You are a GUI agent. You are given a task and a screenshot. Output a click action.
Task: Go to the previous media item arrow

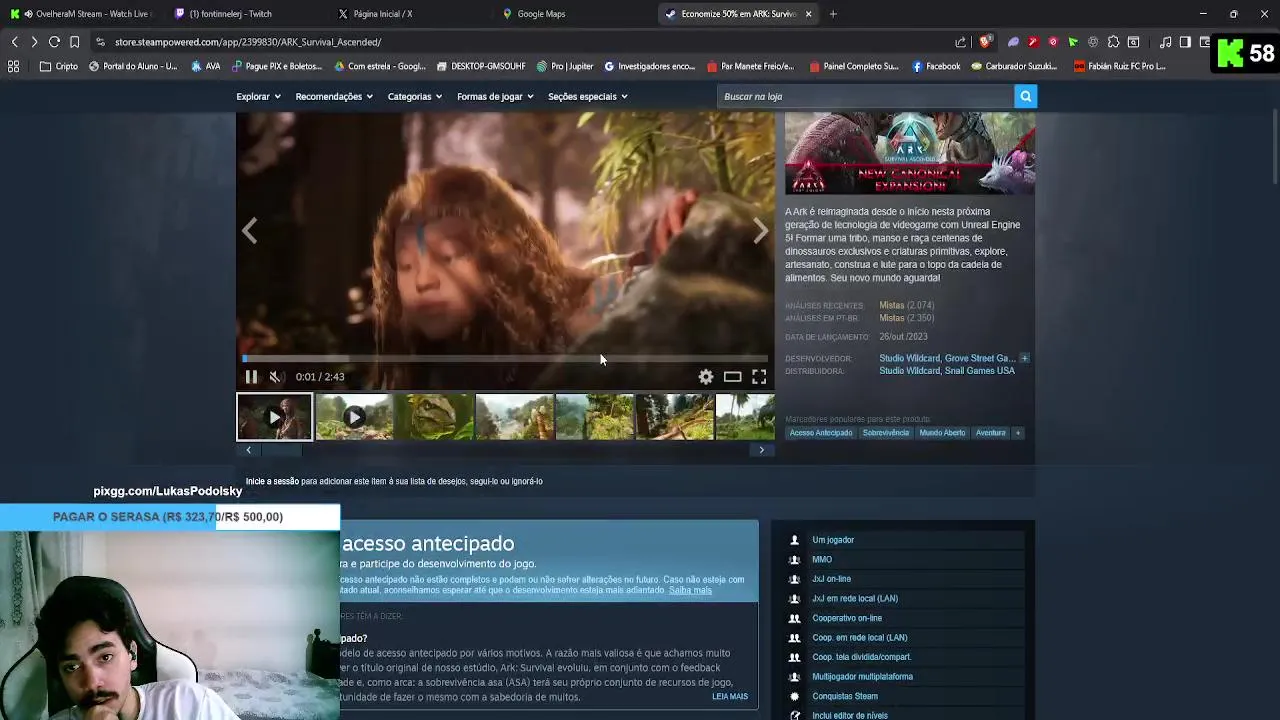250,231
